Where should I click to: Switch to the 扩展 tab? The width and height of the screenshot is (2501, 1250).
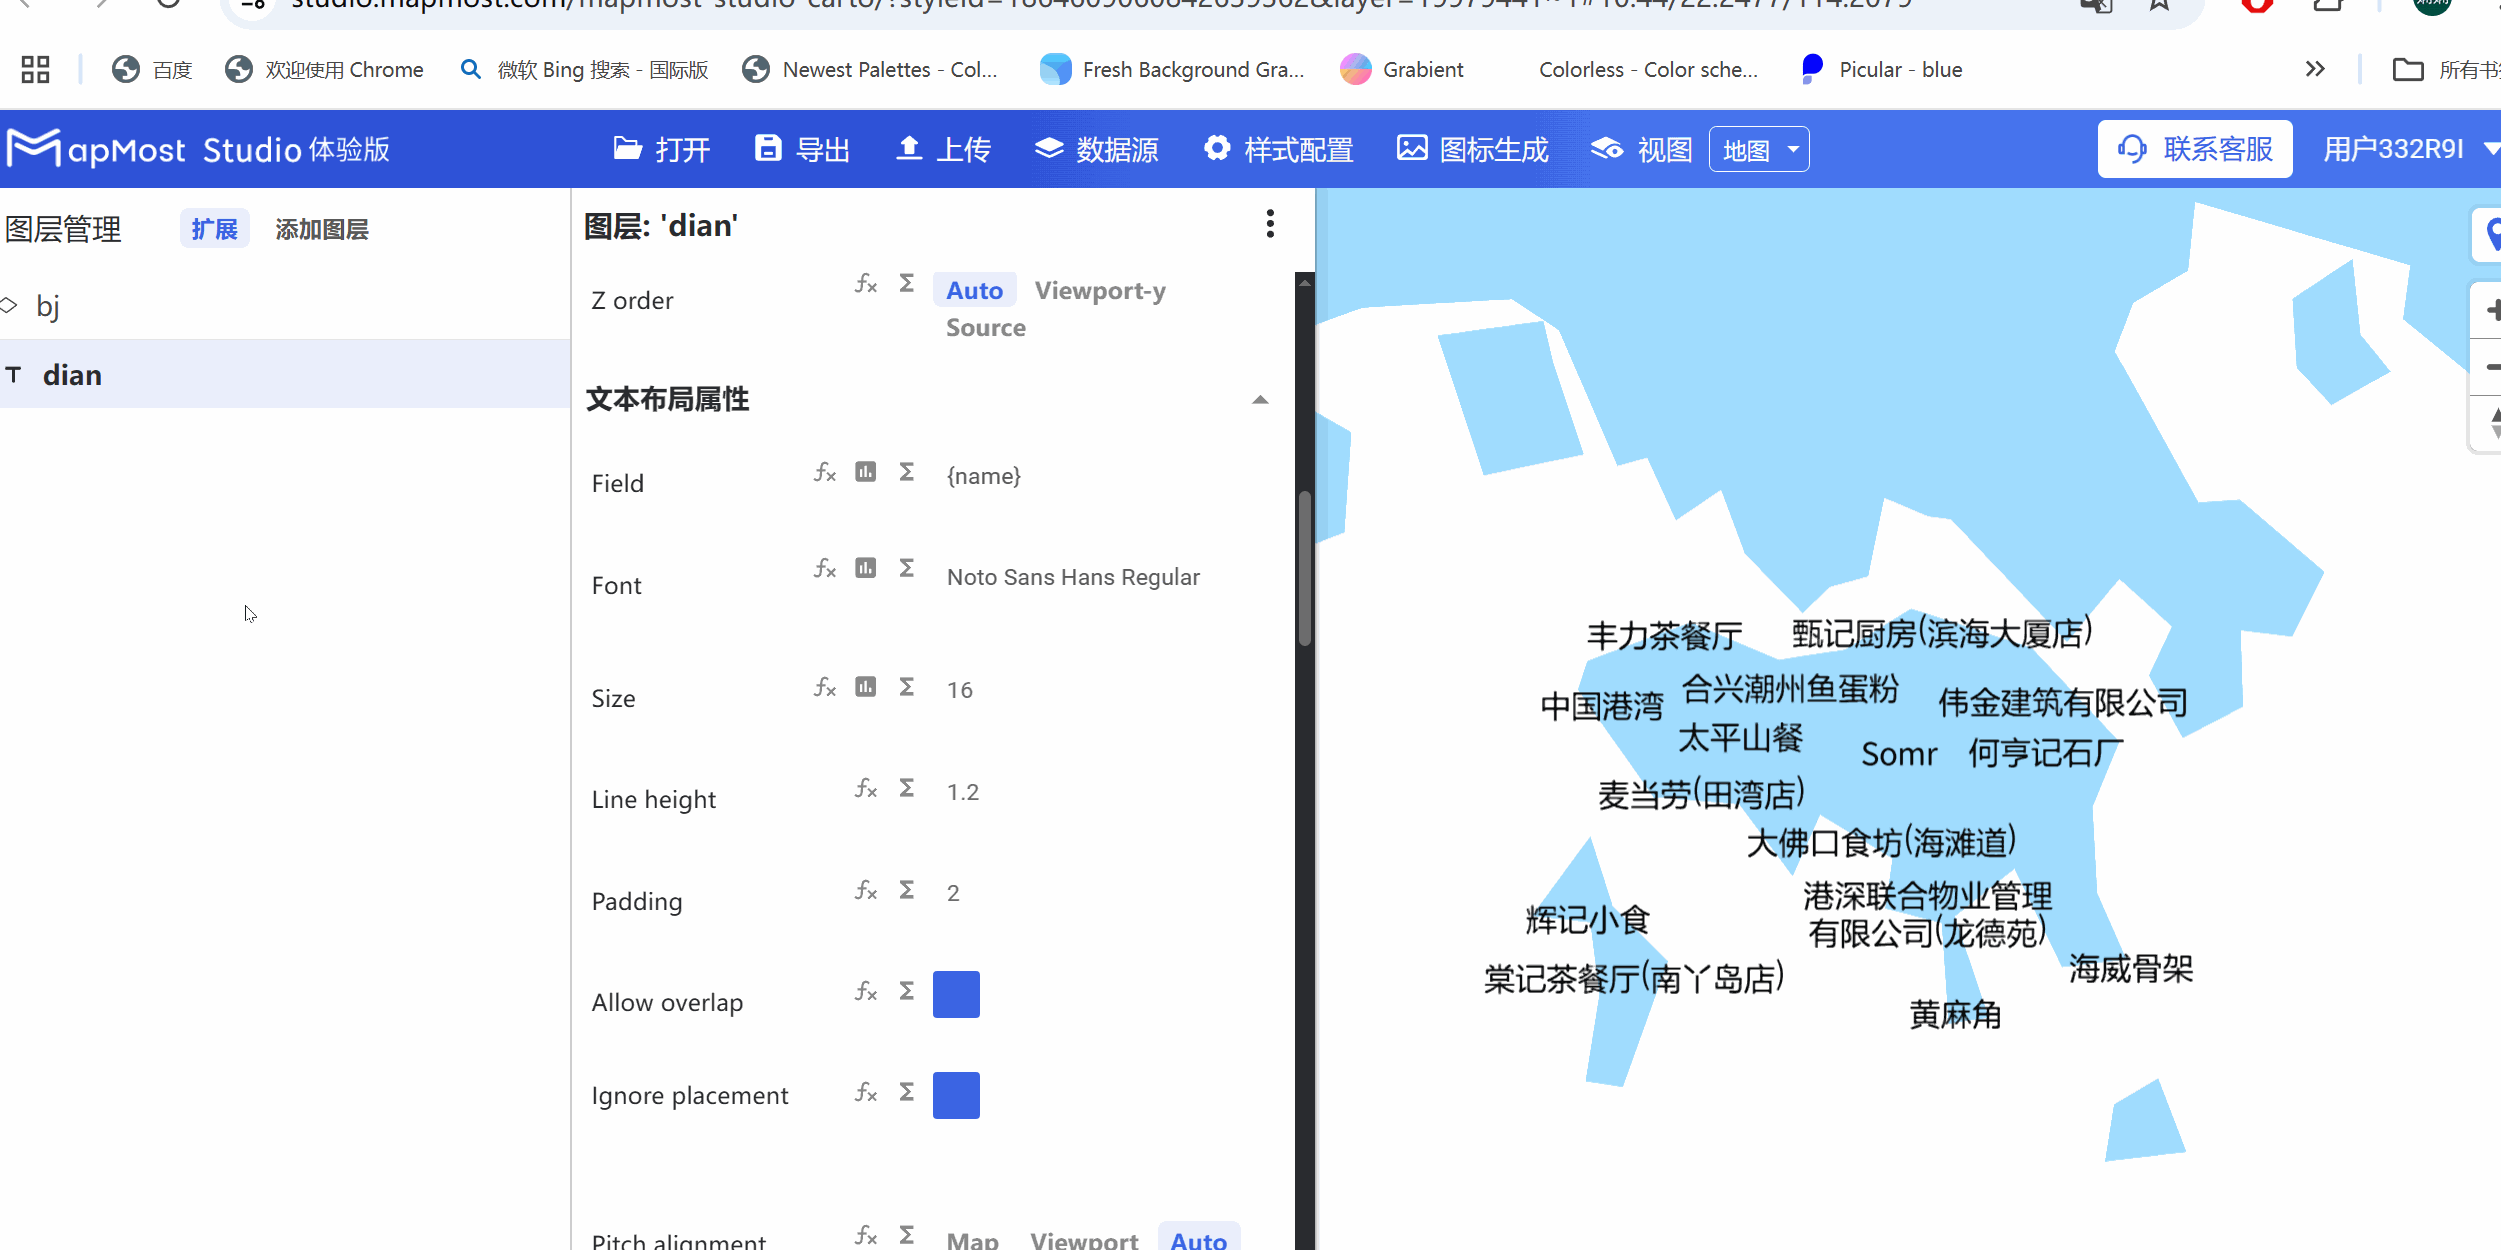click(214, 229)
